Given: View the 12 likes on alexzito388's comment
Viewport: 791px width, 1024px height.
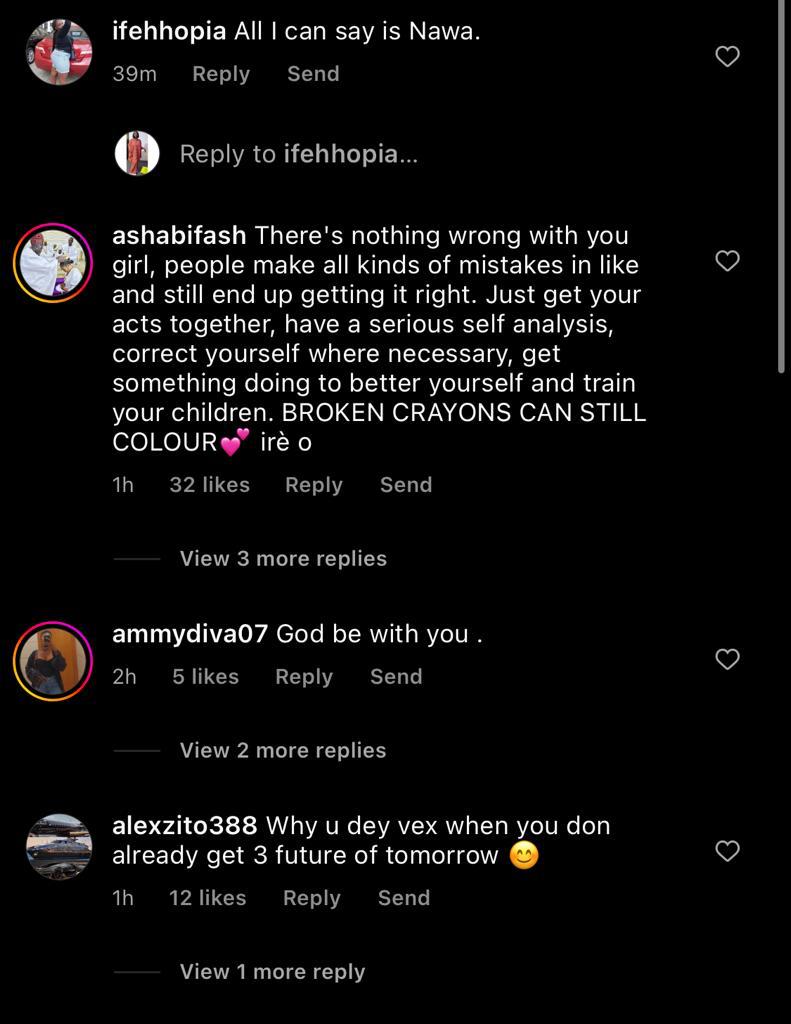Looking at the screenshot, I should (x=207, y=898).
